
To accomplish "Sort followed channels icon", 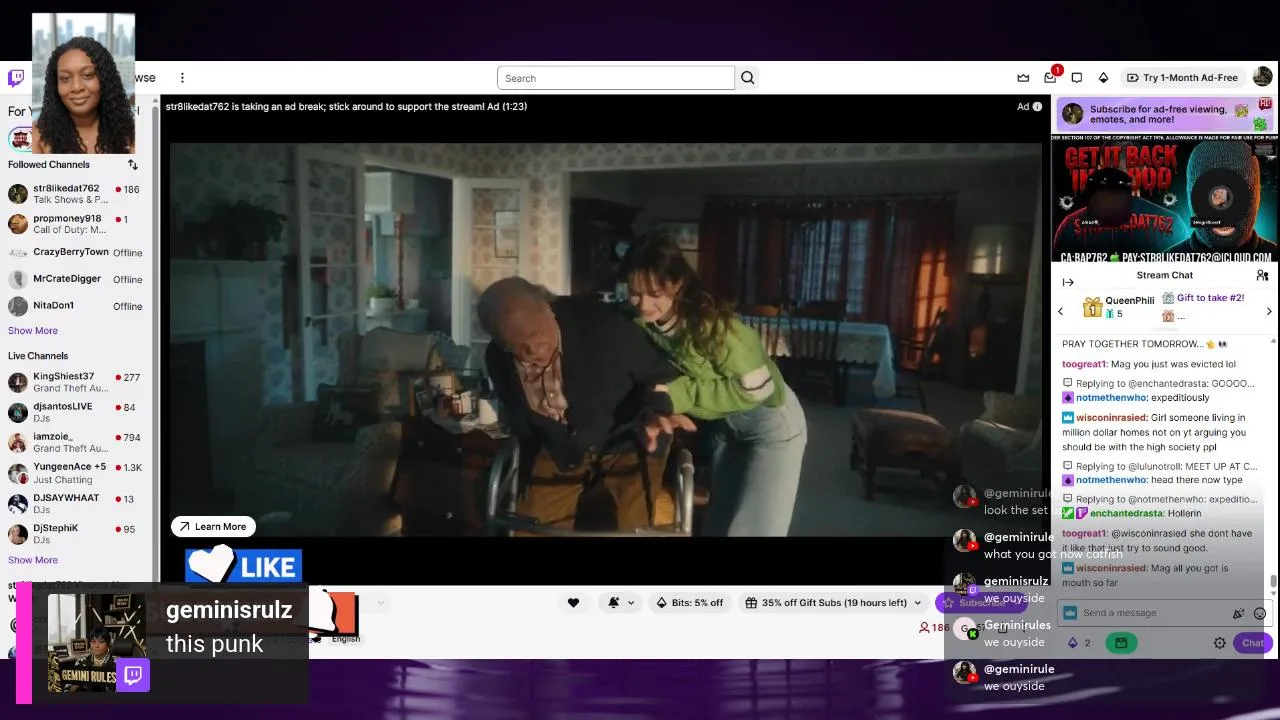I will click(x=132, y=165).
